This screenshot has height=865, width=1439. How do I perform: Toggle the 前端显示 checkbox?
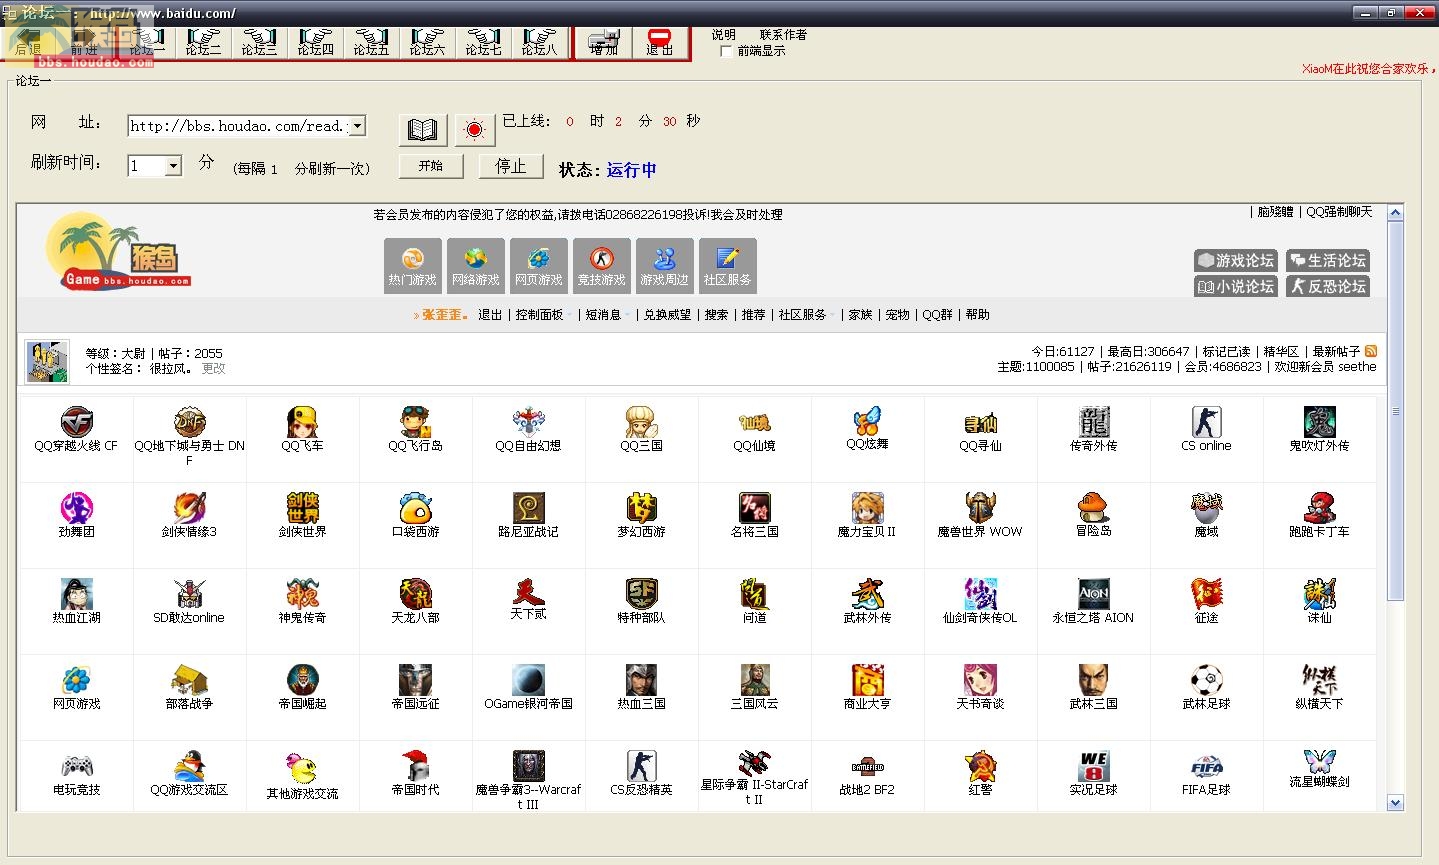pos(727,51)
